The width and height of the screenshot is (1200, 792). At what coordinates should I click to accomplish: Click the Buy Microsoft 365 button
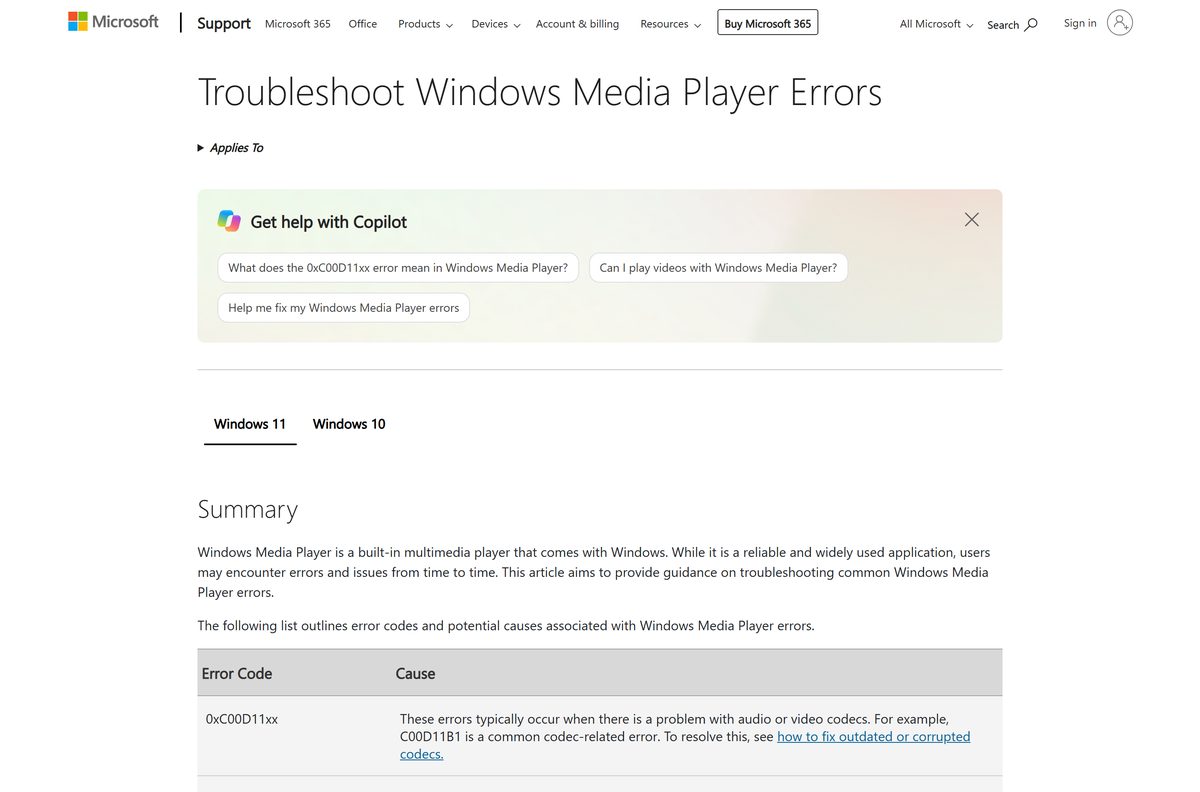tap(768, 23)
